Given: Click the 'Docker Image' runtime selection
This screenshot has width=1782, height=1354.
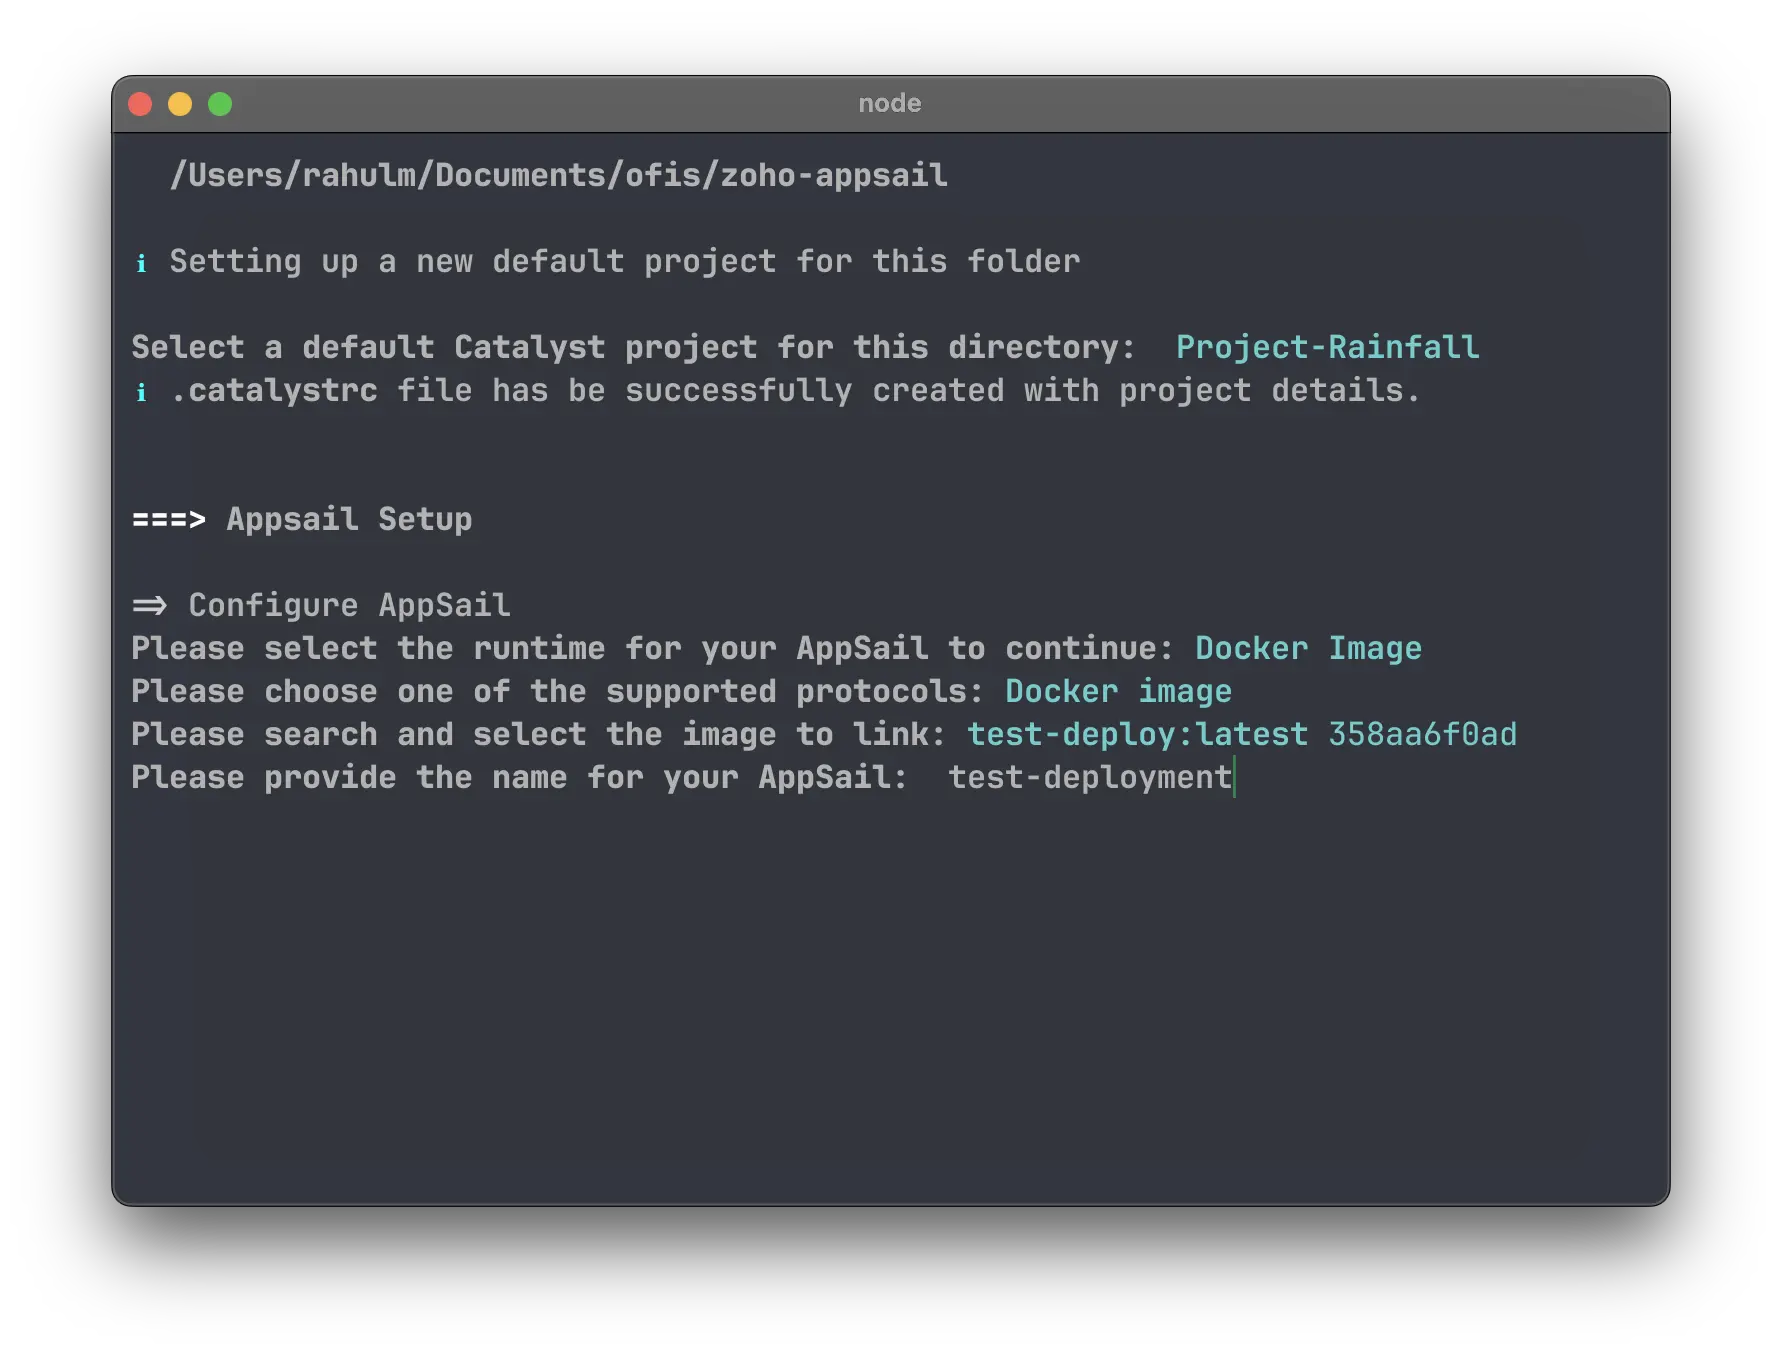Looking at the screenshot, I should (1307, 648).
